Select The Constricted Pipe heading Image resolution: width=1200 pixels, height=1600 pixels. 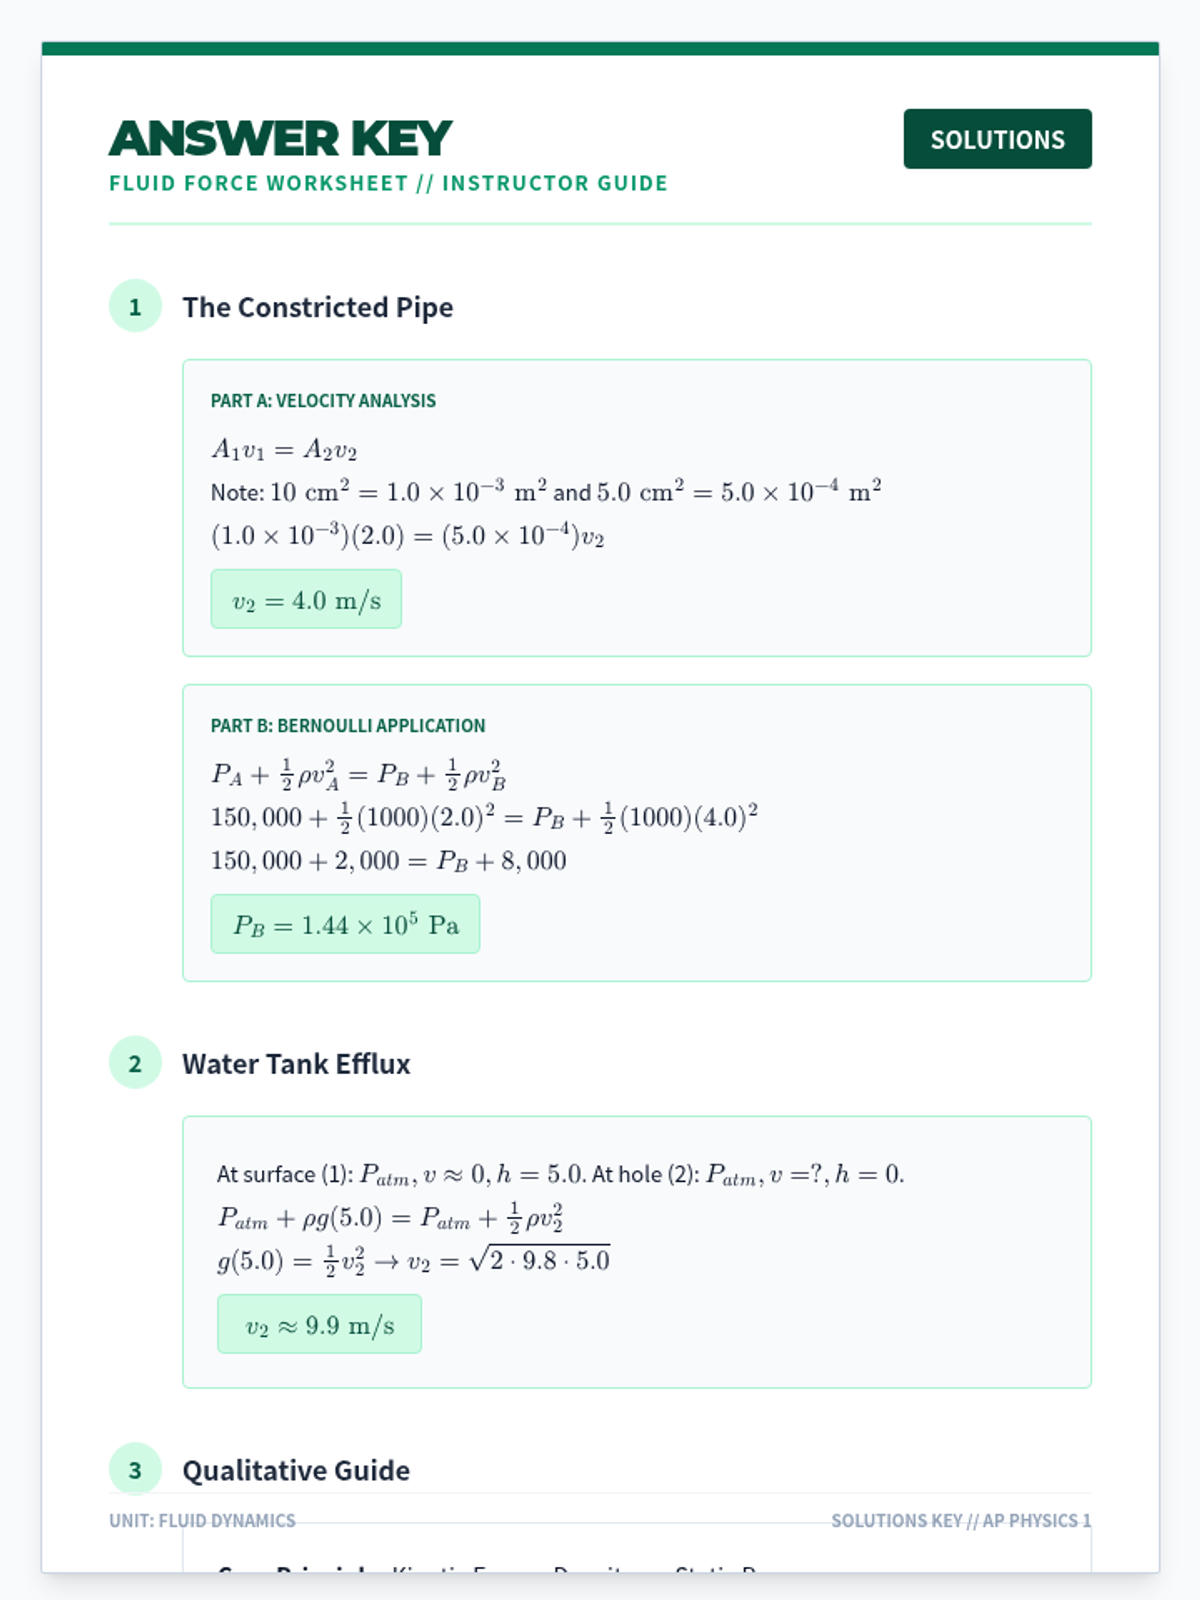pos(317,307)
